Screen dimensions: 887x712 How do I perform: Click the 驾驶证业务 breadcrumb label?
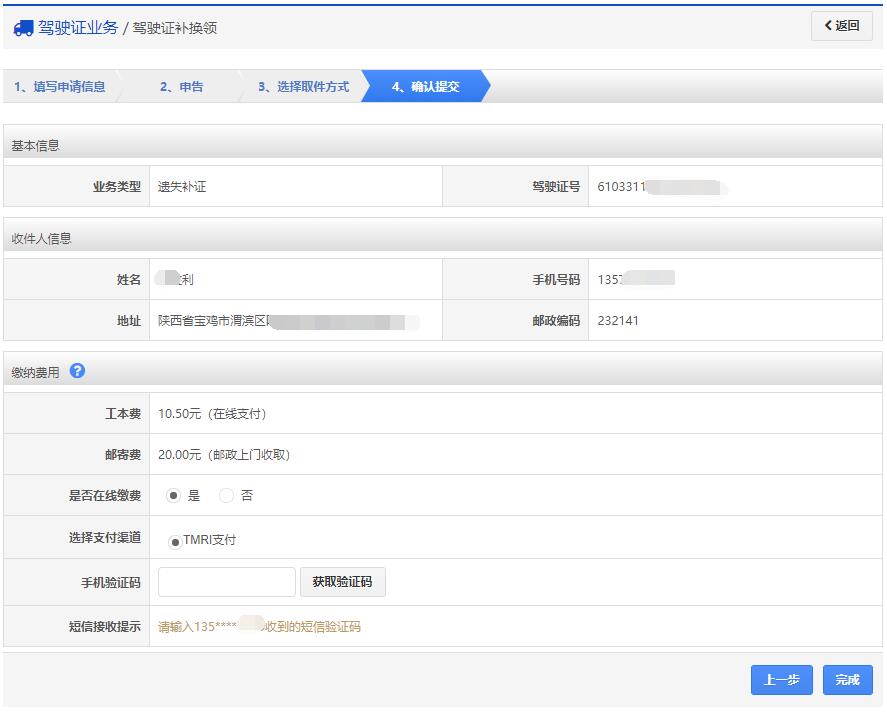pos(76,28)
